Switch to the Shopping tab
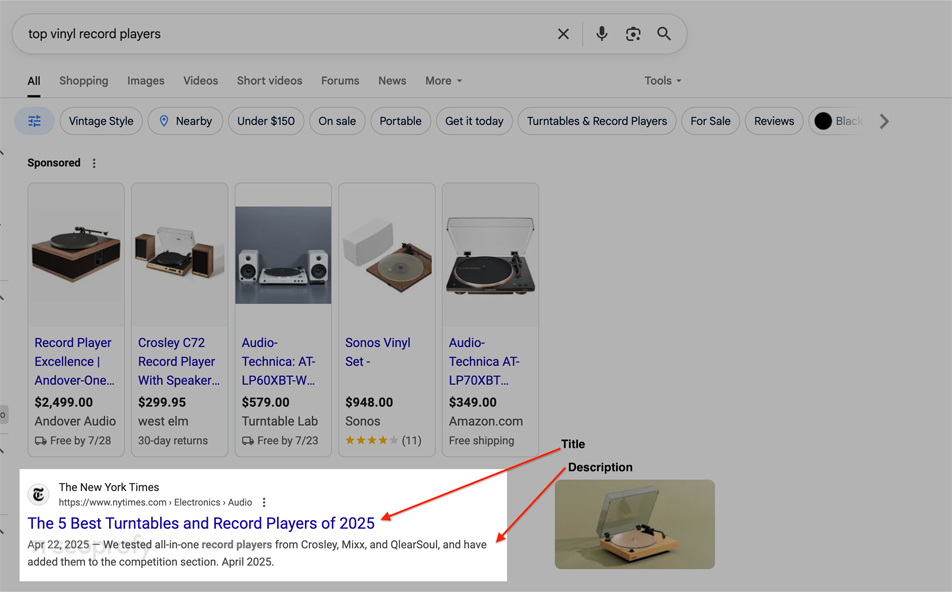952x592 pixels. tap(84, 81)
